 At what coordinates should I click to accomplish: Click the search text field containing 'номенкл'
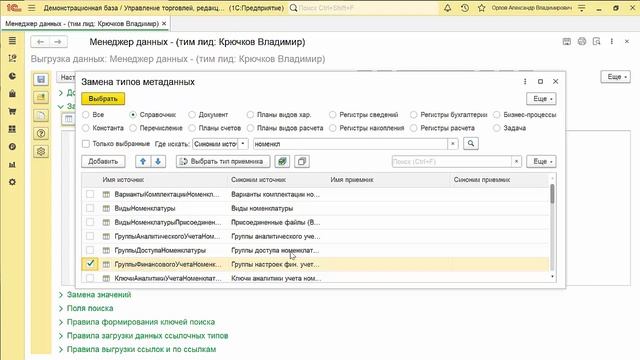coord(350,144)
